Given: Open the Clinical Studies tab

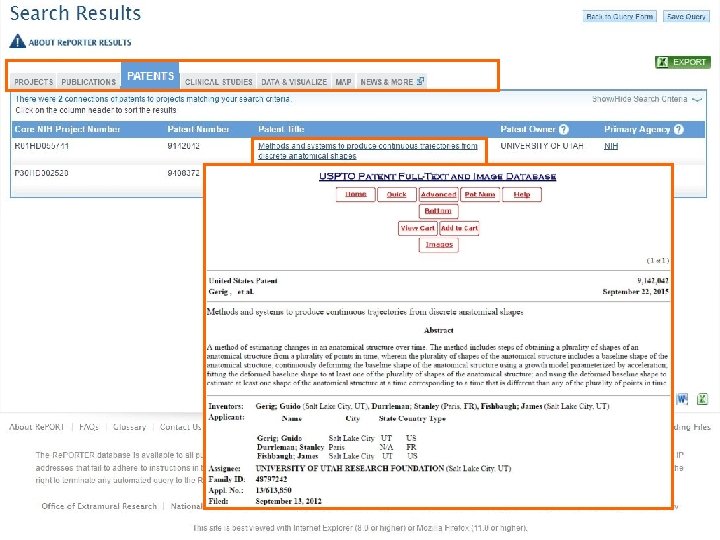Looking at the screenshot, I should pos(219,82).
